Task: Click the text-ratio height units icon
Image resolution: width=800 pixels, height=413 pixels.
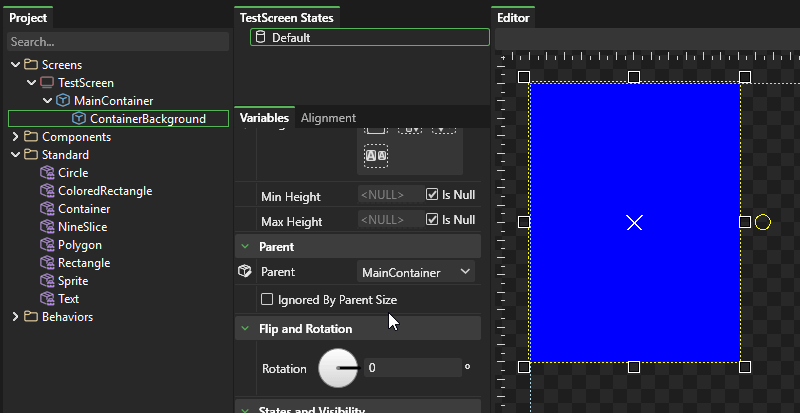Action: (376, 155)
